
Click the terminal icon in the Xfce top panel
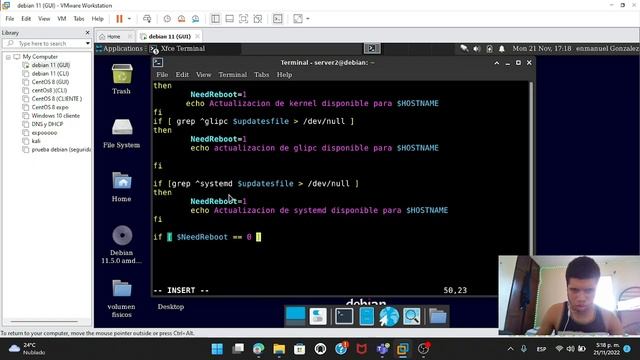[372, 49]
